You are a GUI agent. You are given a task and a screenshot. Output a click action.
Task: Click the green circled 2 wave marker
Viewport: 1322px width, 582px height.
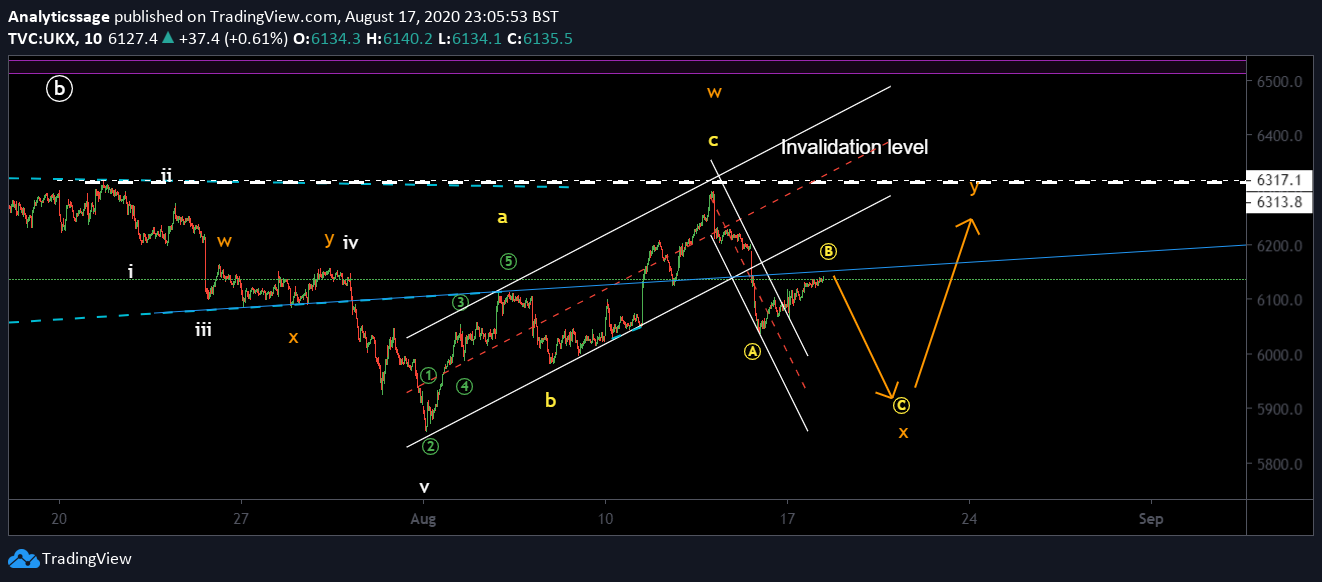point(430,446)
